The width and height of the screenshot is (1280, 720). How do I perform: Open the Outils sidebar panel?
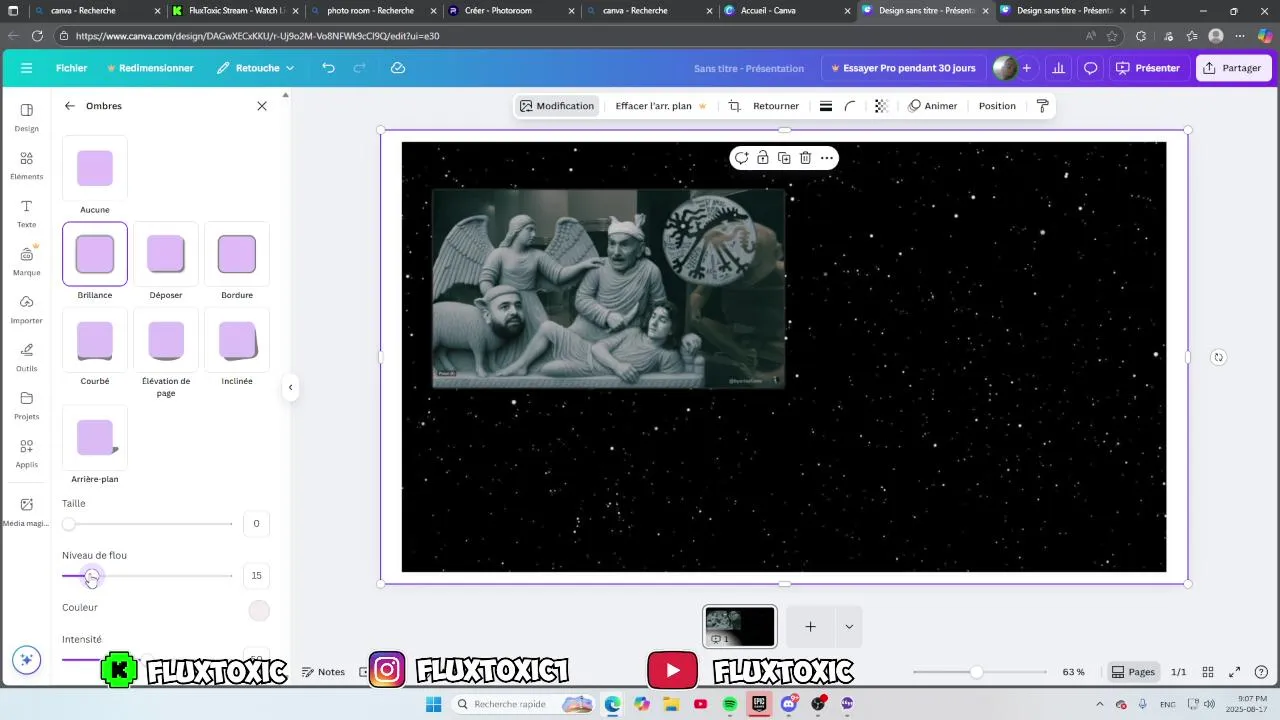27,357
